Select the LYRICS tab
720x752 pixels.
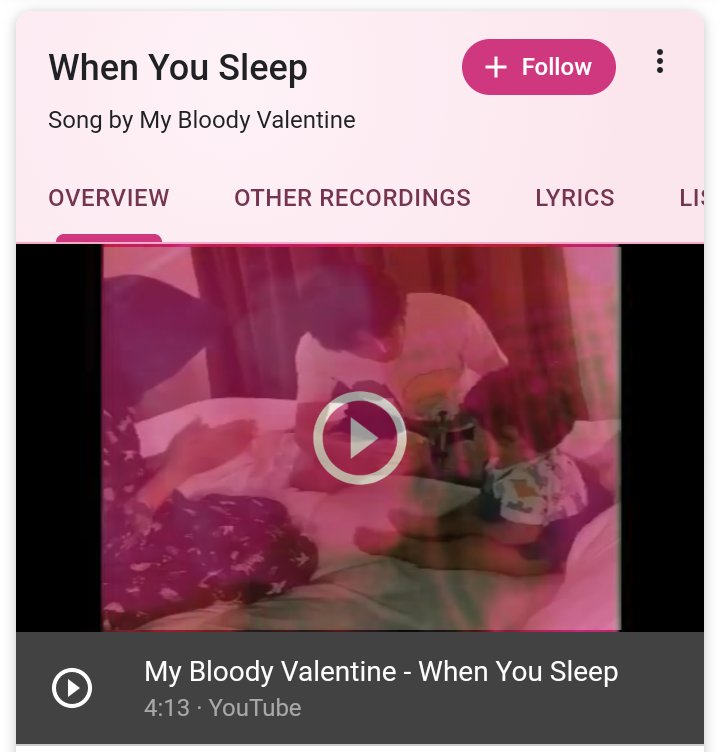point(575,198)
